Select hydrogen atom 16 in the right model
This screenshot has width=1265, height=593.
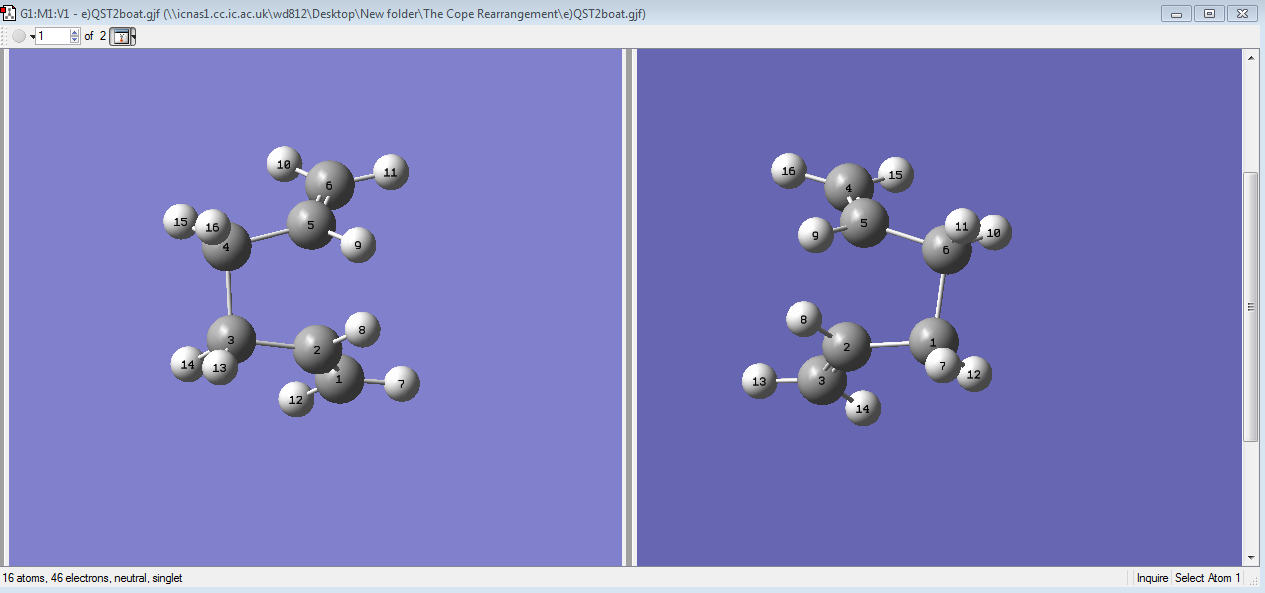(789, 171)
